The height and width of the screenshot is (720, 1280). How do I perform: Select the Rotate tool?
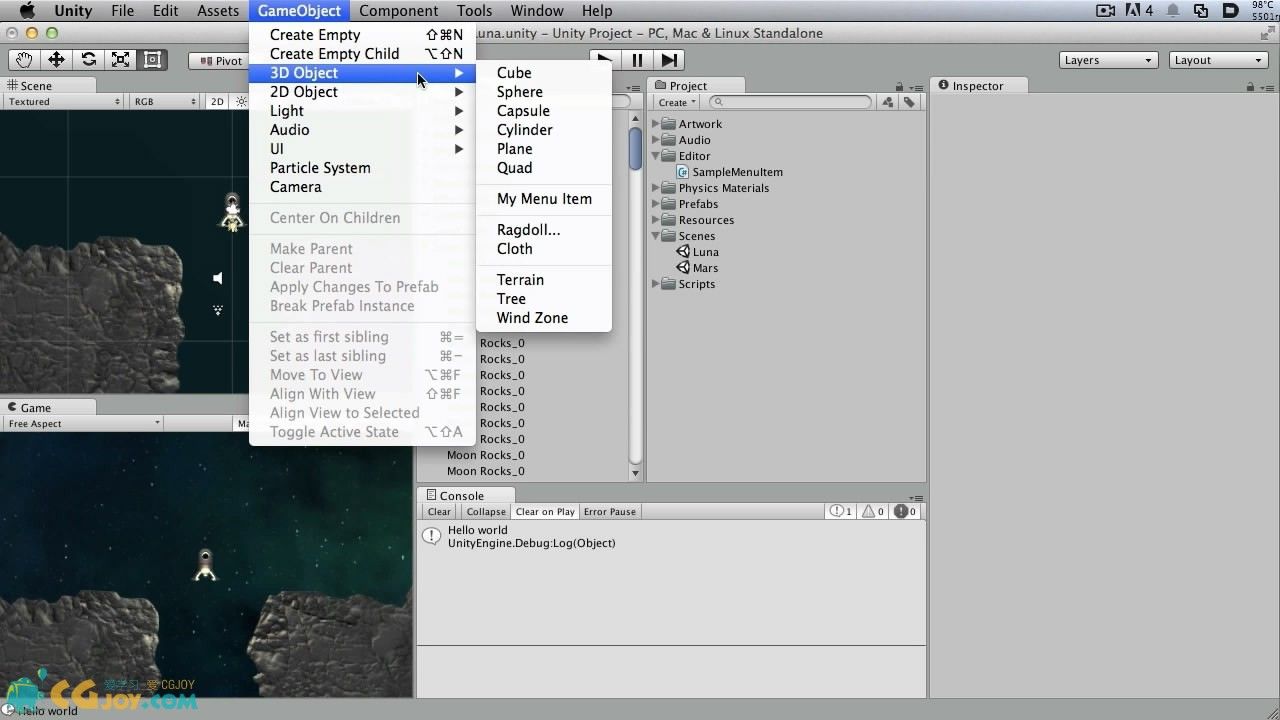[88, 60]
